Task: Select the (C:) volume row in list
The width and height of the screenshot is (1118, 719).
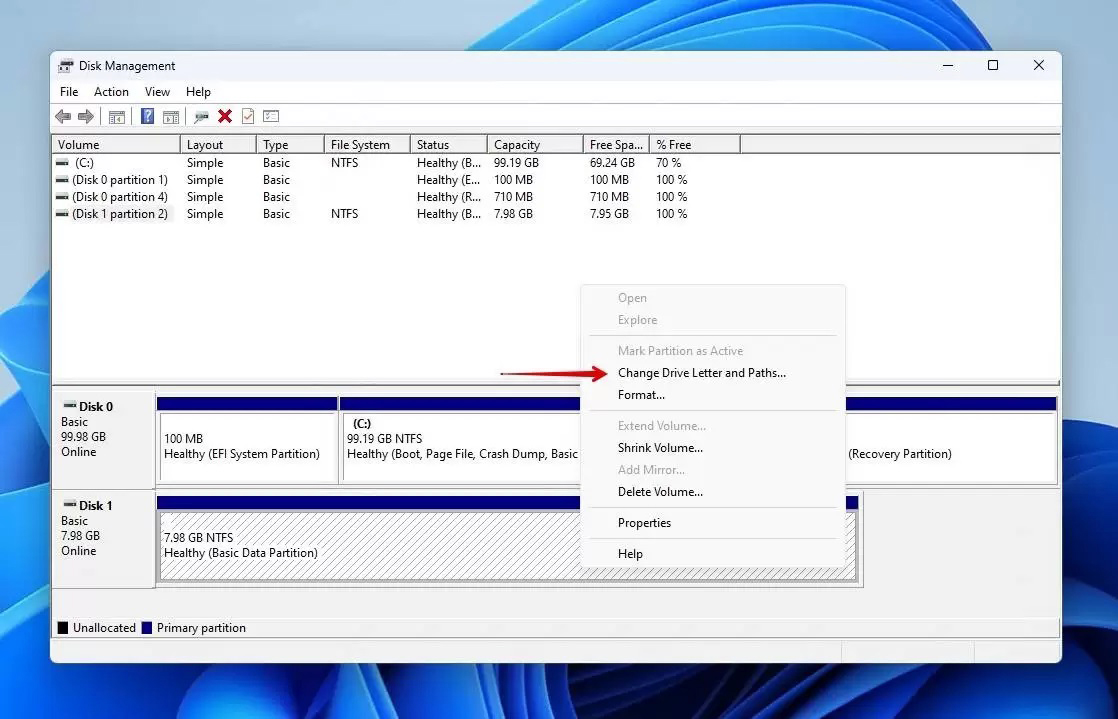Action: coord(84,163)
